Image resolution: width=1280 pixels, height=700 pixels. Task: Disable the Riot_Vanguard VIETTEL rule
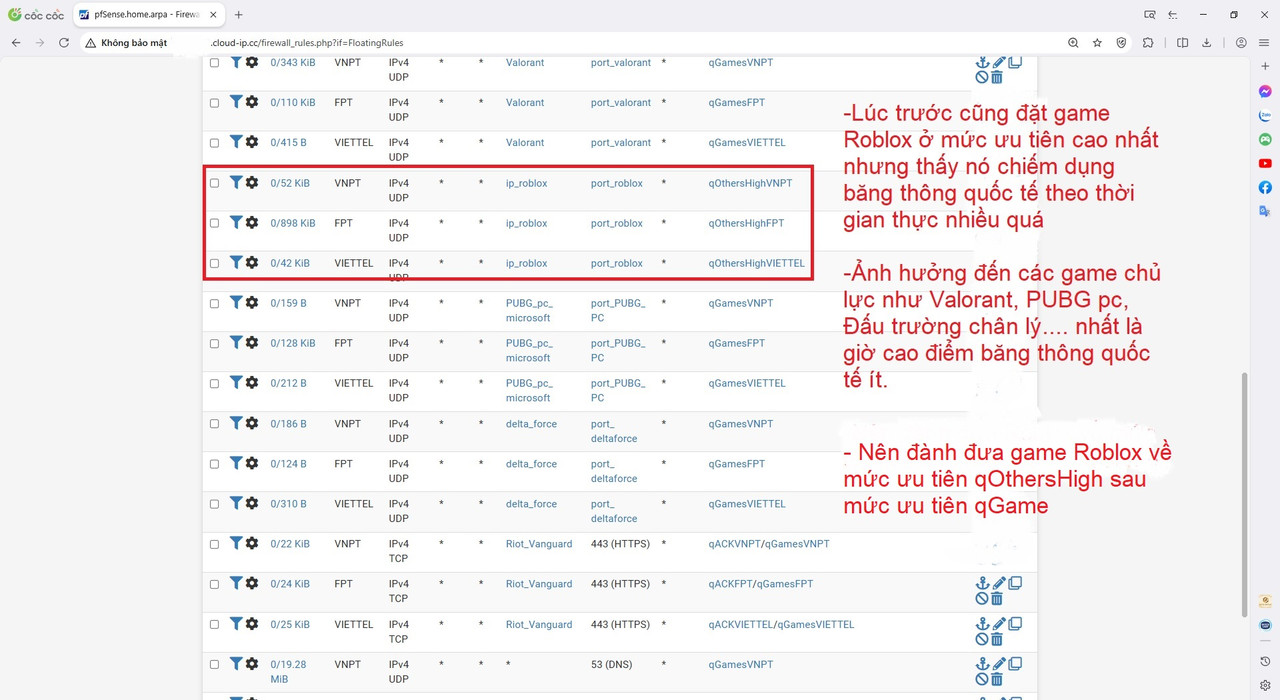982,639
